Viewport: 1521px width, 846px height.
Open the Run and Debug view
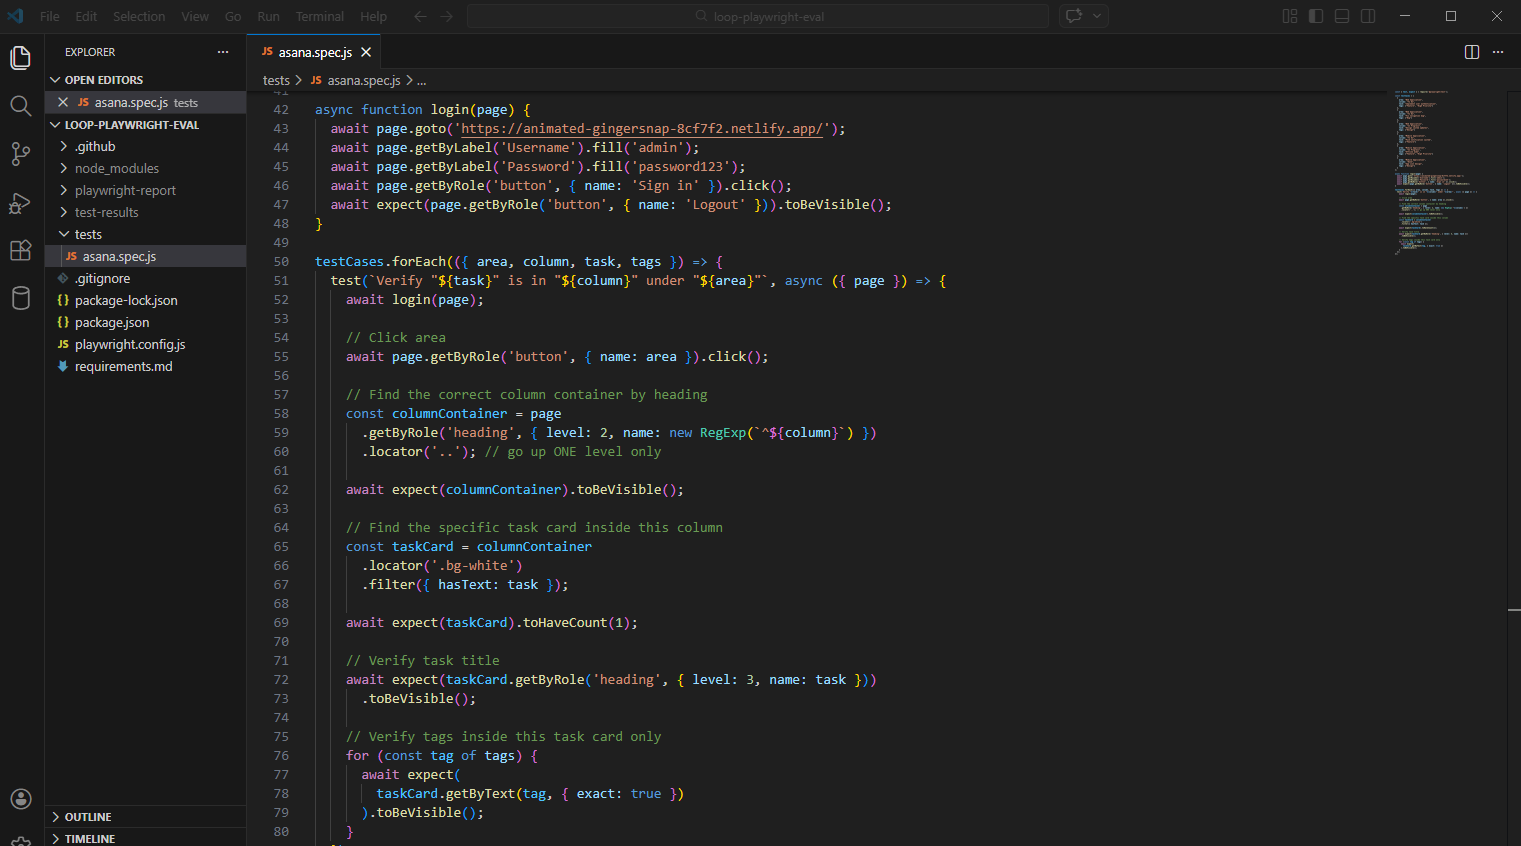20,202
